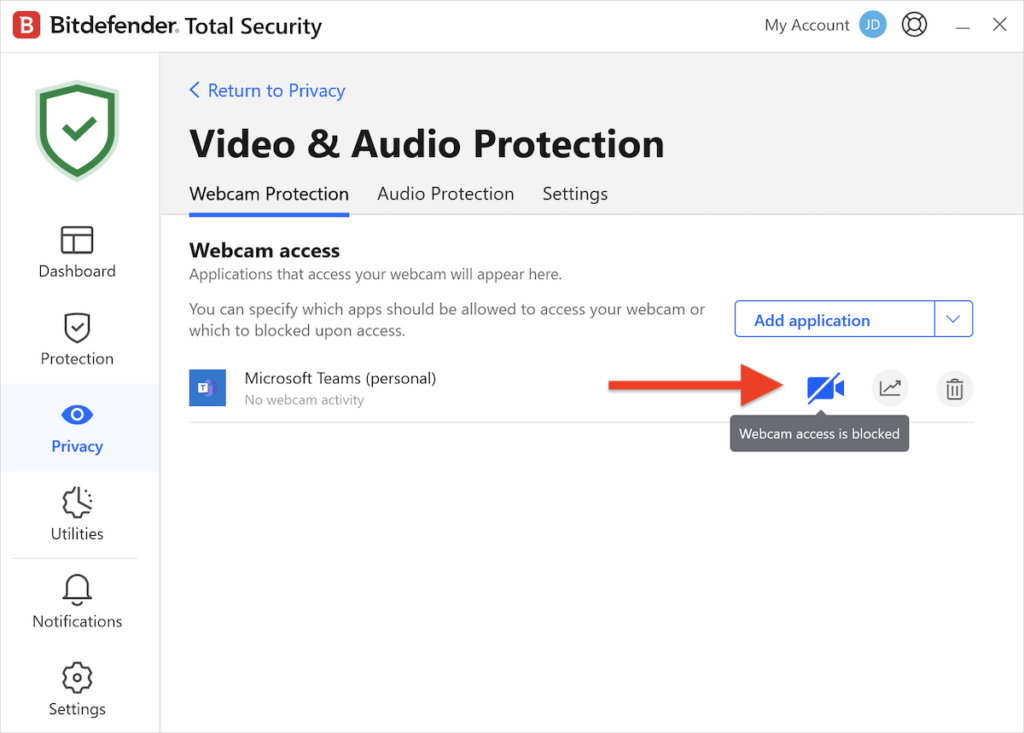Viewport: 1024px width, 733px height.
Task: Open the Settings tab under Video & Audio Protection
Action: [x=575, y=194]
